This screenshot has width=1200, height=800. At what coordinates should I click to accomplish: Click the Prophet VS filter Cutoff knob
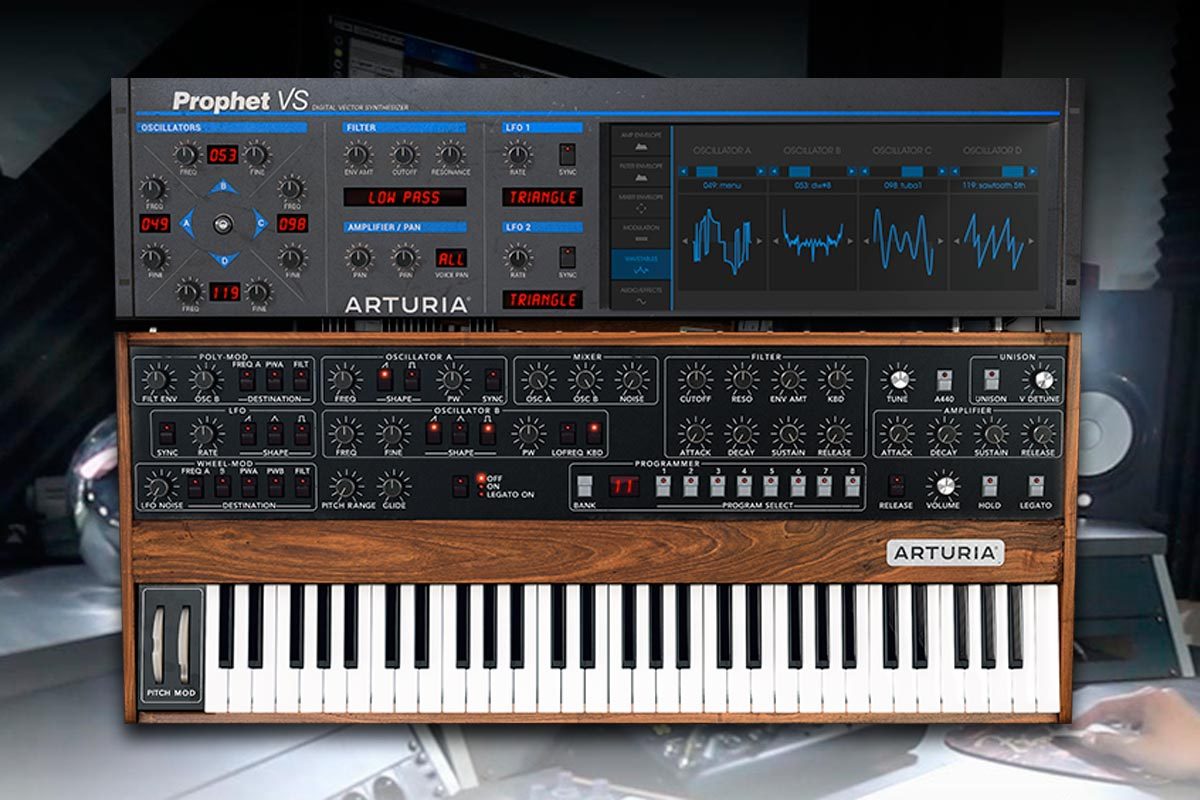(x=404, y=155)
